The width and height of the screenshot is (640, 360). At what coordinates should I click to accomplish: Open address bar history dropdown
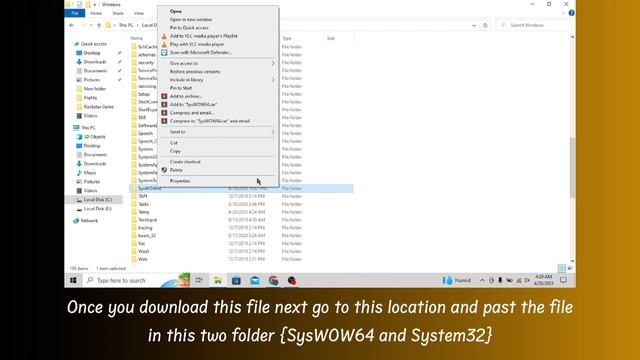(x=474, y=25)
